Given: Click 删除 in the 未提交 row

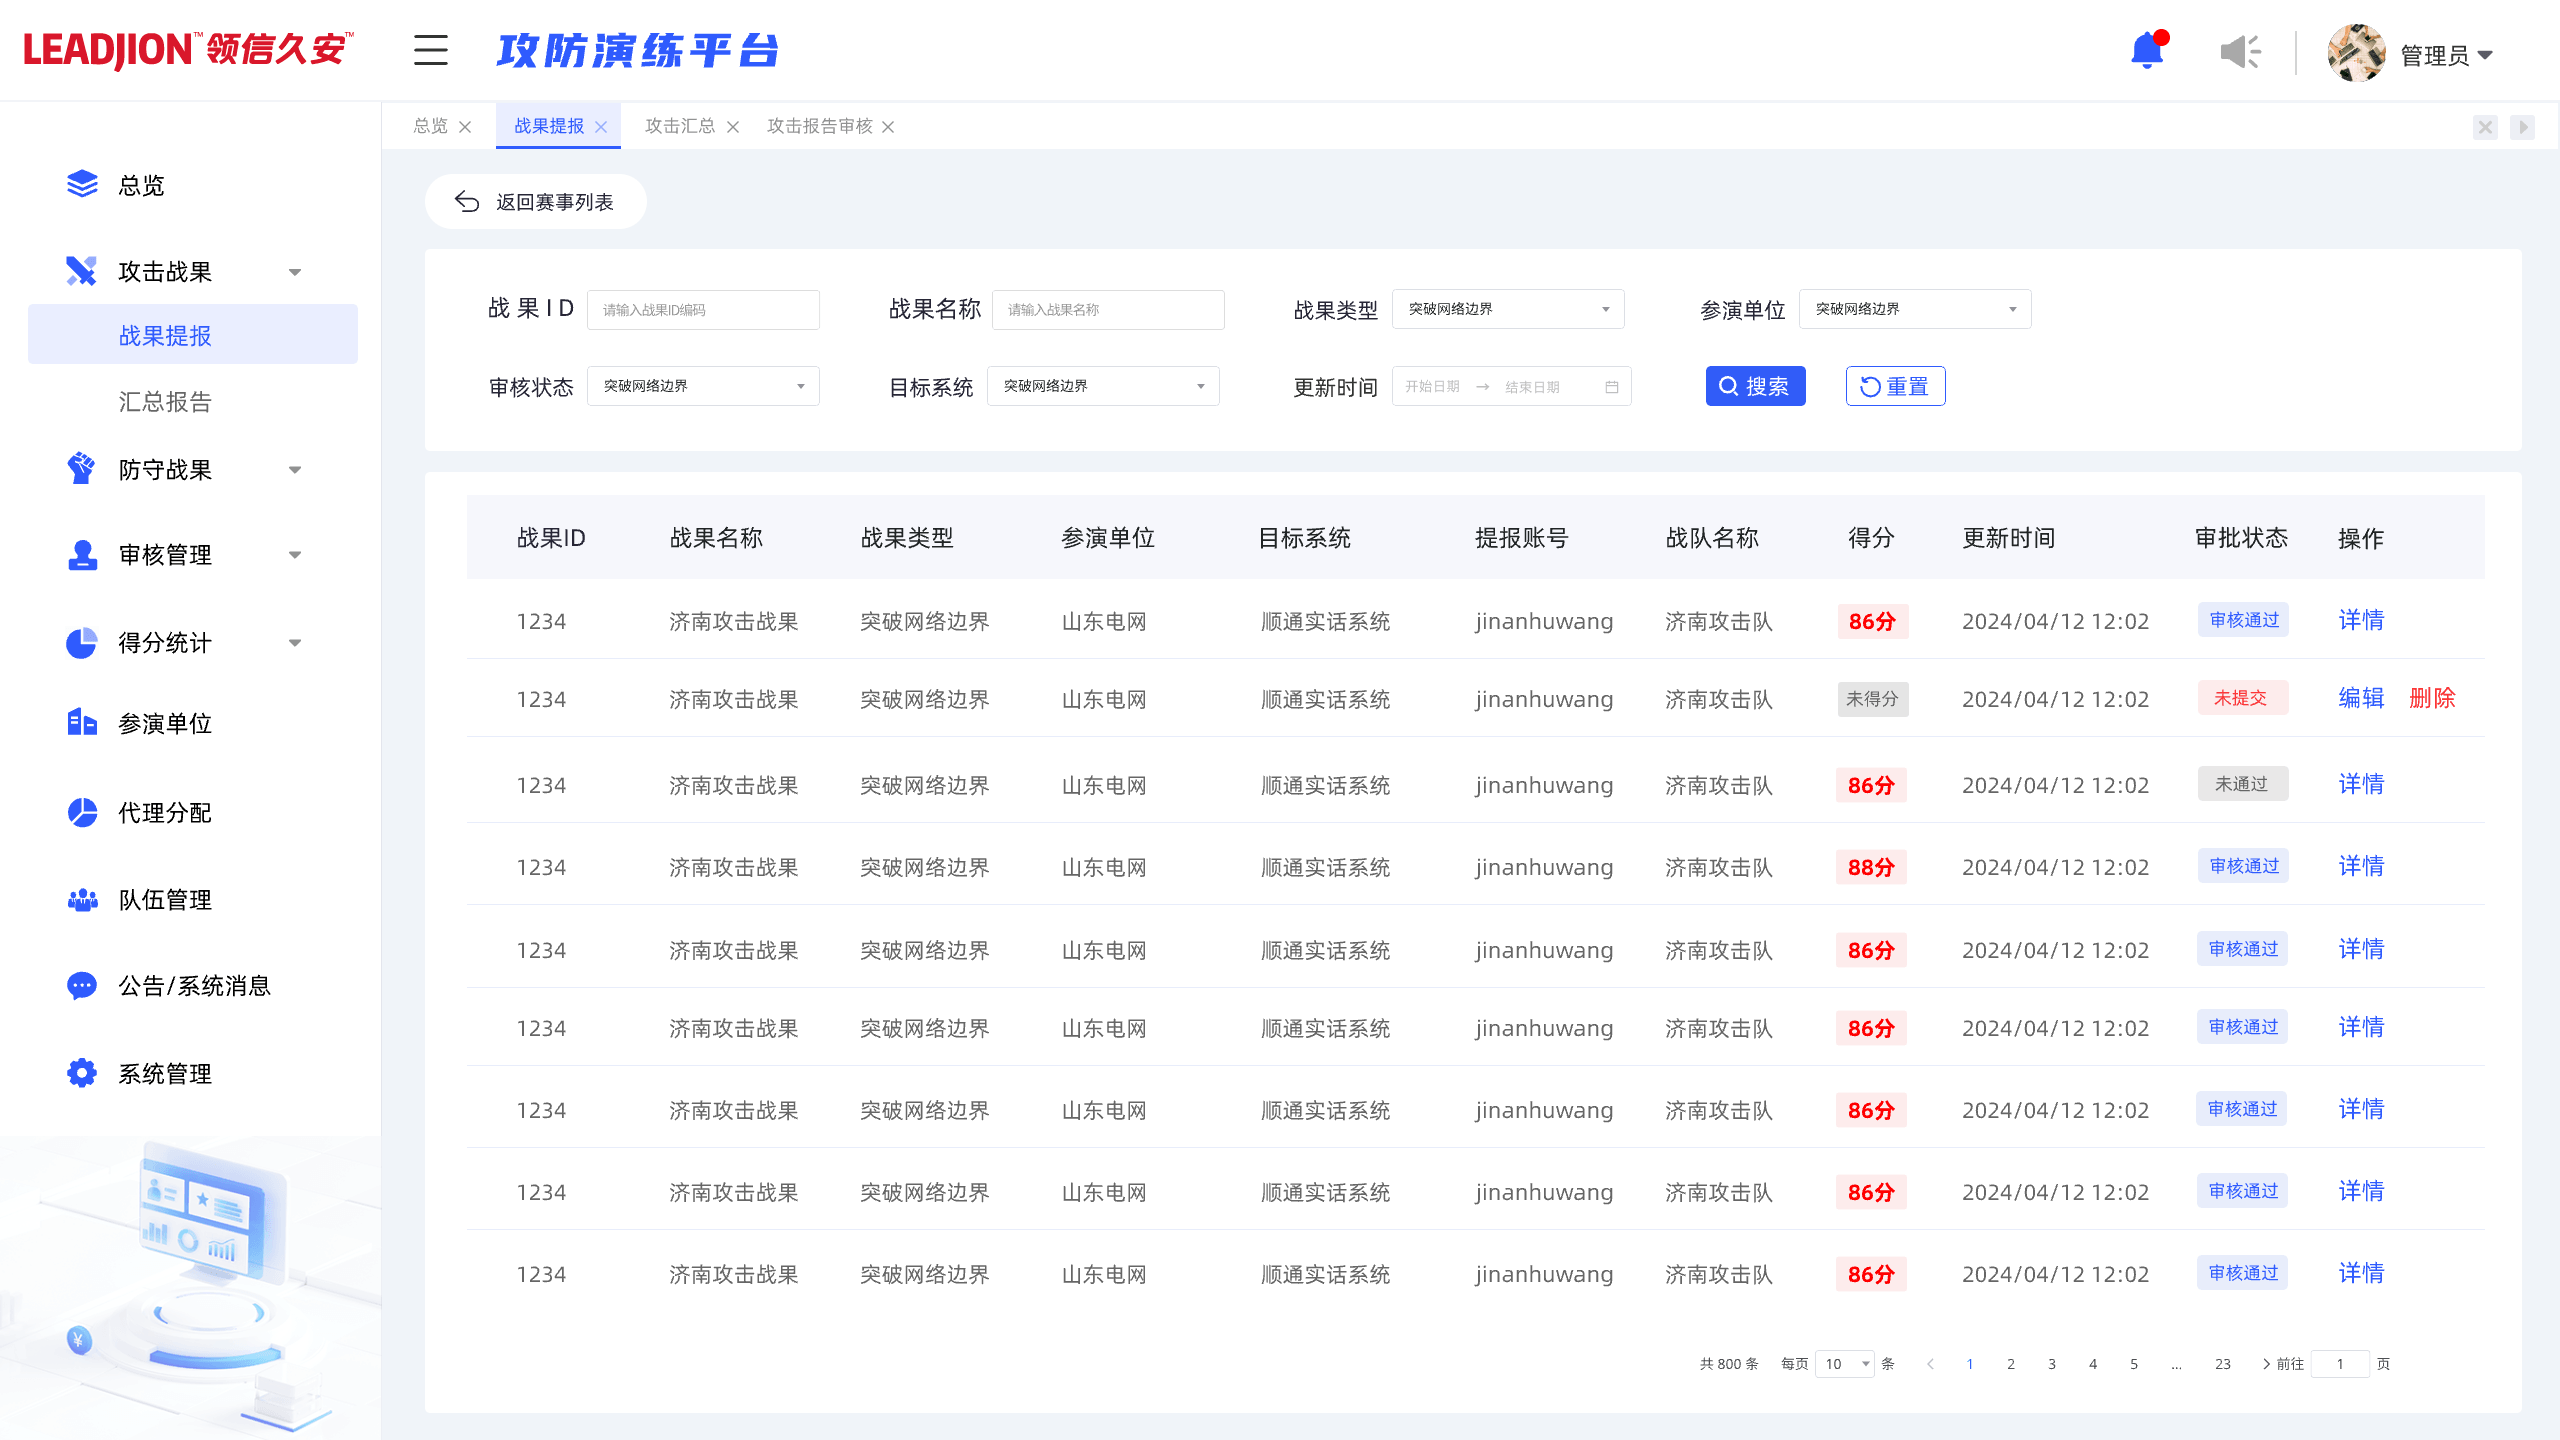Looking at the screenshot, I should (2432, 698).
